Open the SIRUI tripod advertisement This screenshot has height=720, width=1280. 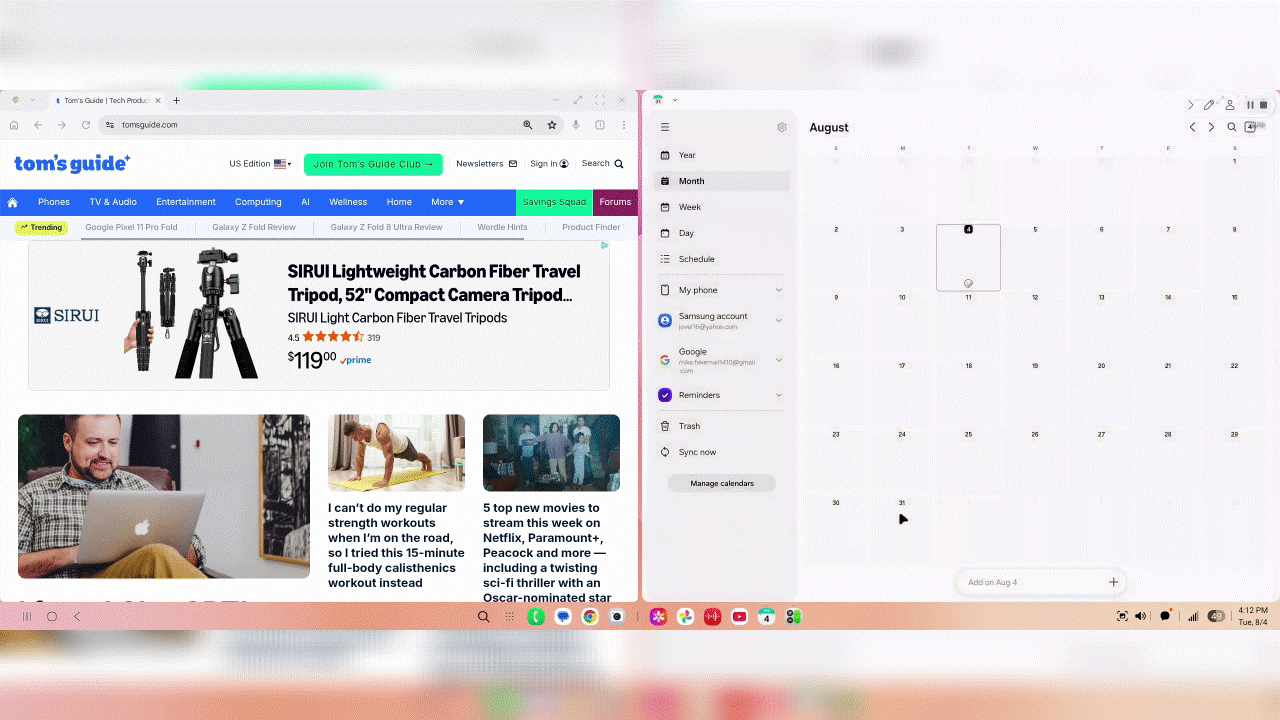tap(319, 315)
